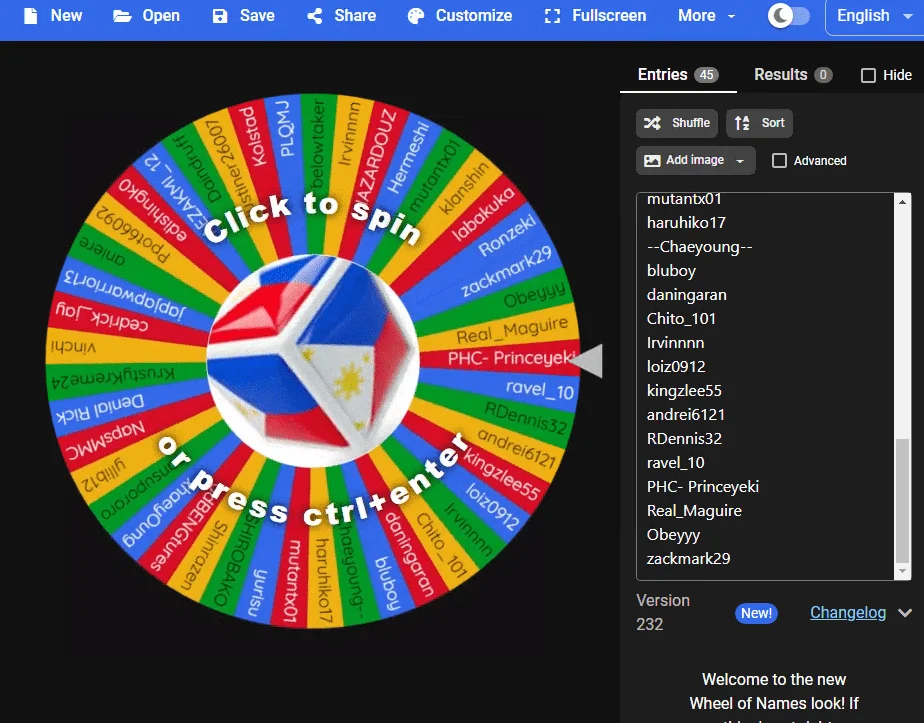This screenshot has height=723, width=924.
Task: Click the wheel pointer arrow
Action: (x=587, y=361)
